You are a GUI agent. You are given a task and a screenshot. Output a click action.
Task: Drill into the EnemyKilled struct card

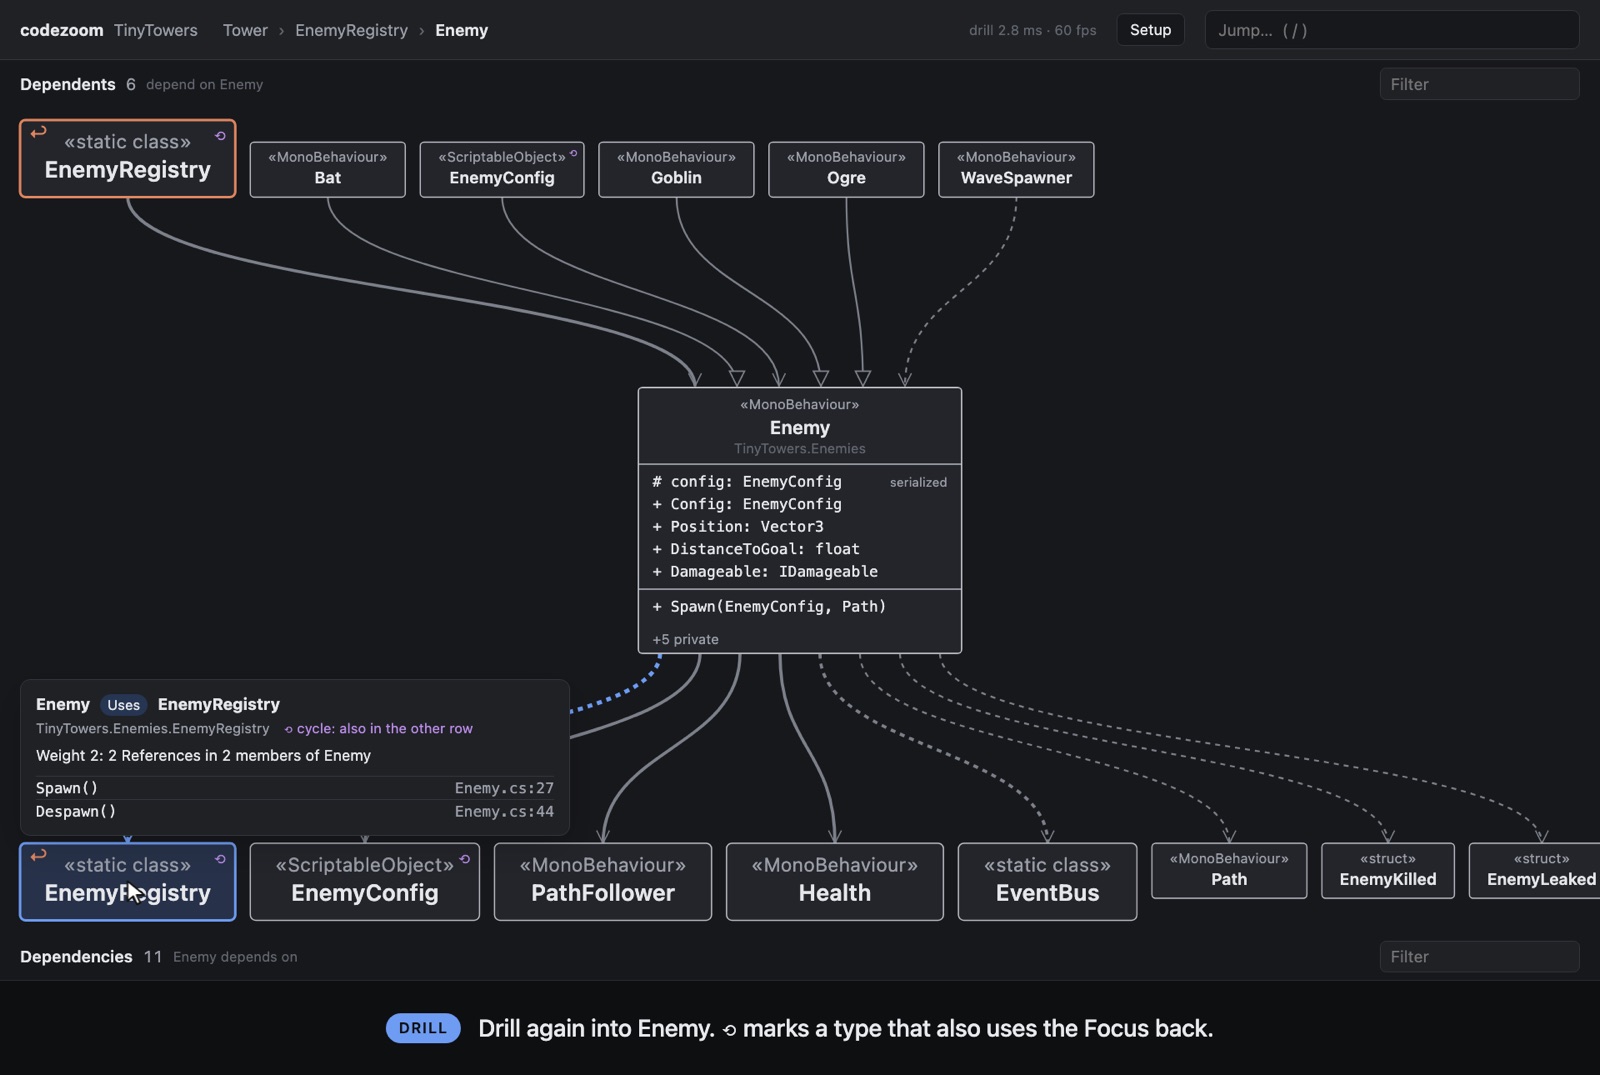click(1388, 870)
